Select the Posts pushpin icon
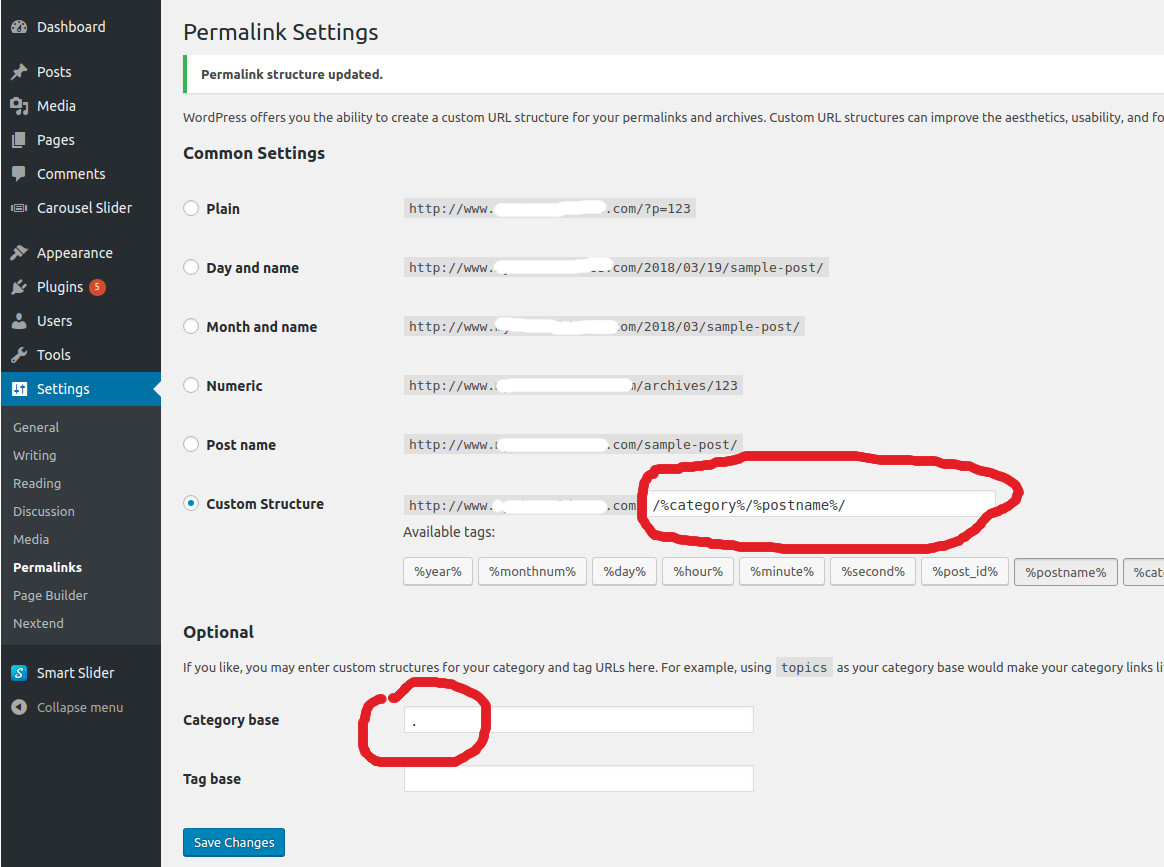The width and height of the screenshot is (1164, 867). 20,71
